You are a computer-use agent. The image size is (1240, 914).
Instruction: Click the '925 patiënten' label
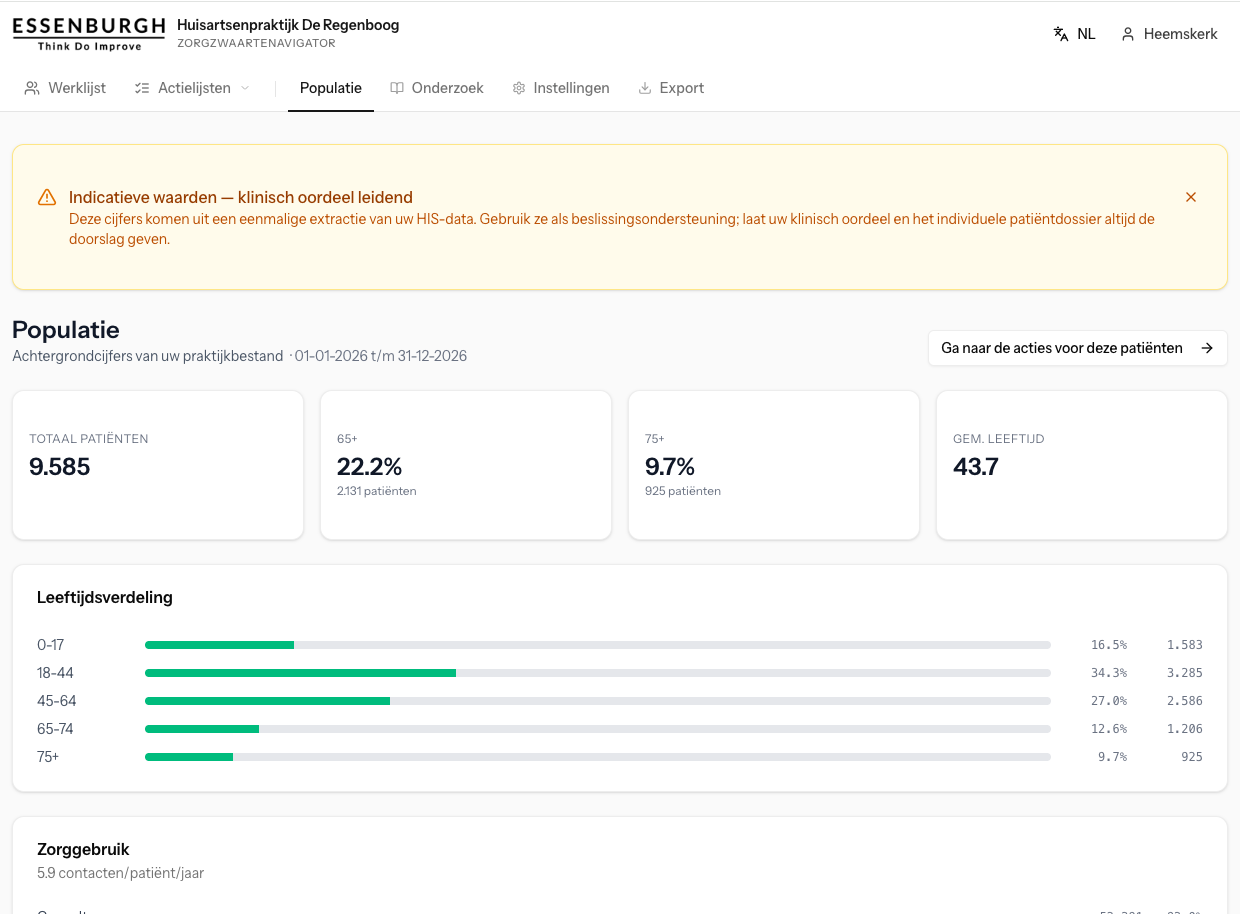pyautogui.click(x=683, y=491)
